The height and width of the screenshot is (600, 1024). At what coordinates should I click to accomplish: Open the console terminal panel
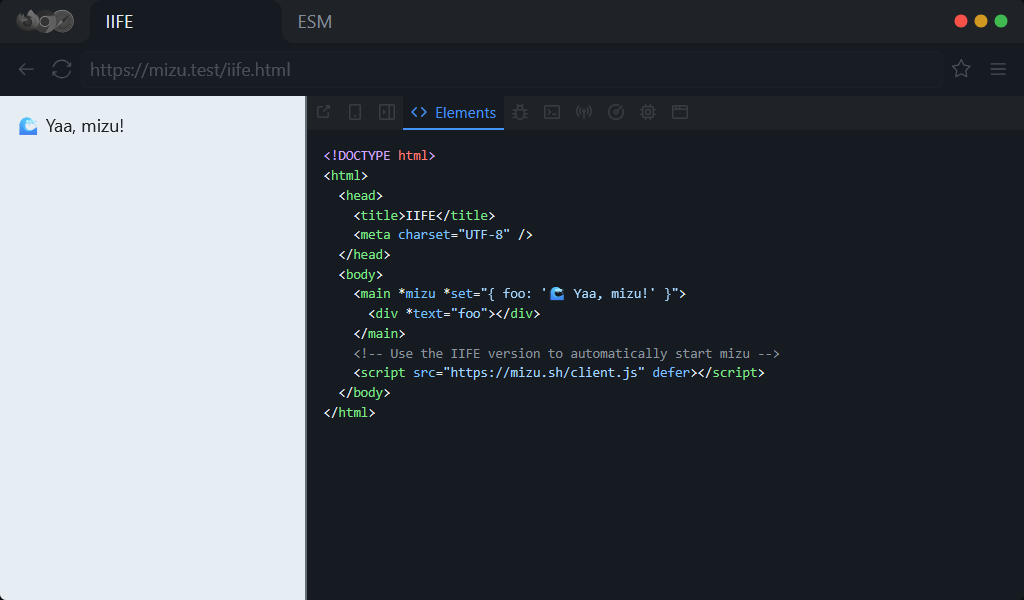click(552, 112)
